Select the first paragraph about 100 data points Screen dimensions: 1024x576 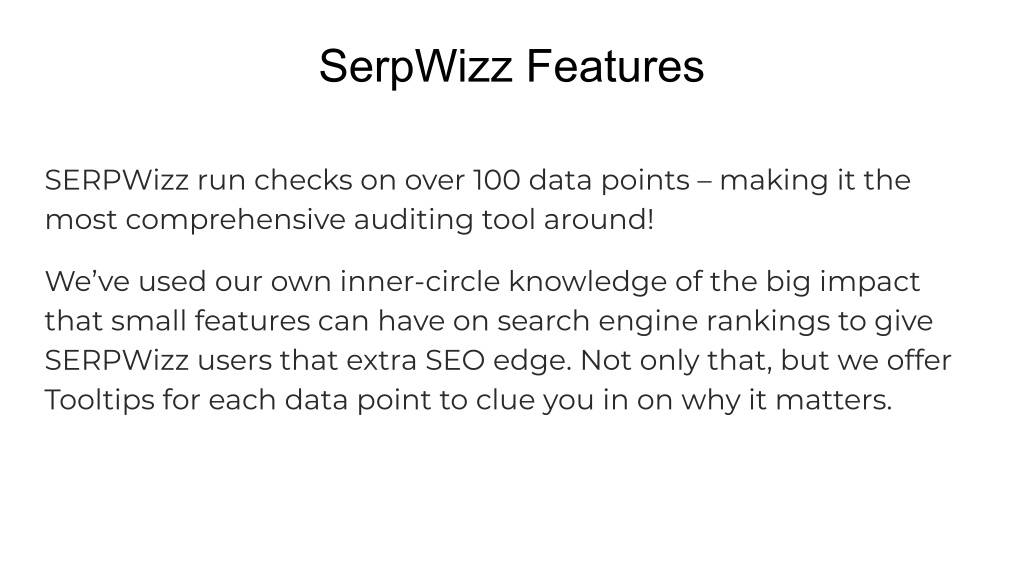[x=477, y=200]
